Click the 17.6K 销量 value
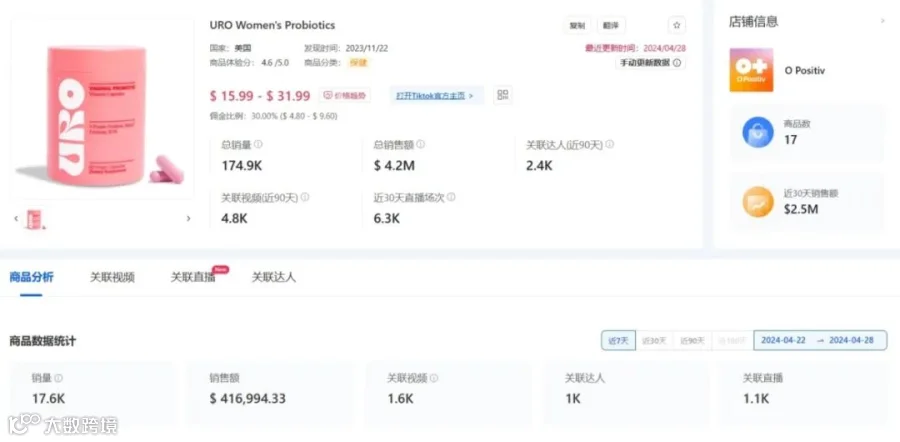Screen dimensions: 900x442 point(48,398)
